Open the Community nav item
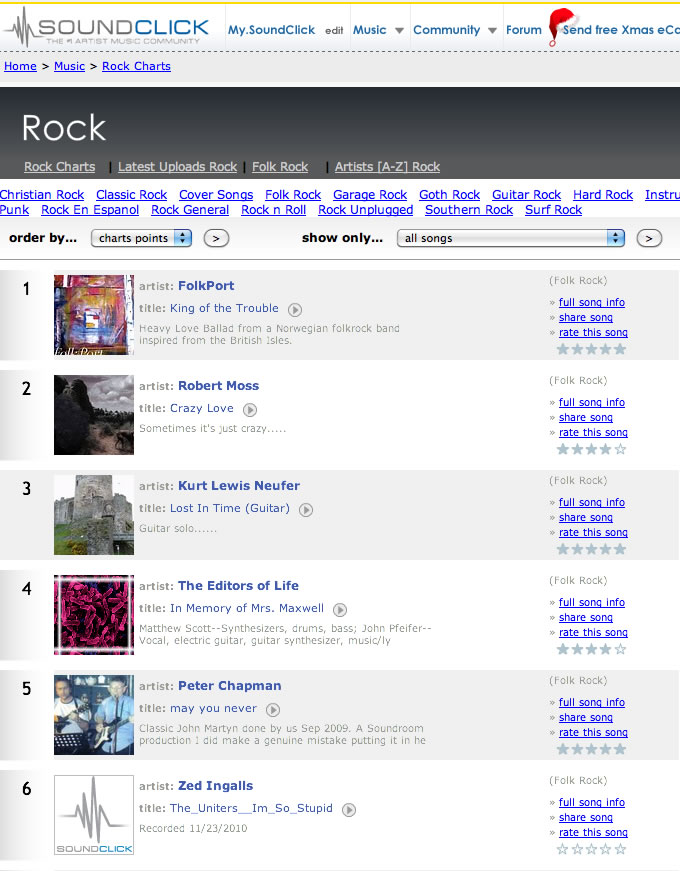 (x=447, y=30)
